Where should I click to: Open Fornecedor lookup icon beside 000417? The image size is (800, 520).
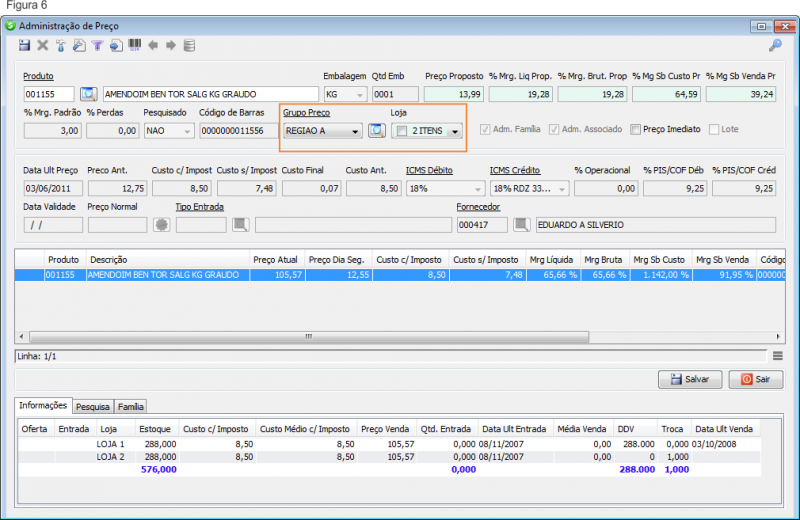click(521, 225)
